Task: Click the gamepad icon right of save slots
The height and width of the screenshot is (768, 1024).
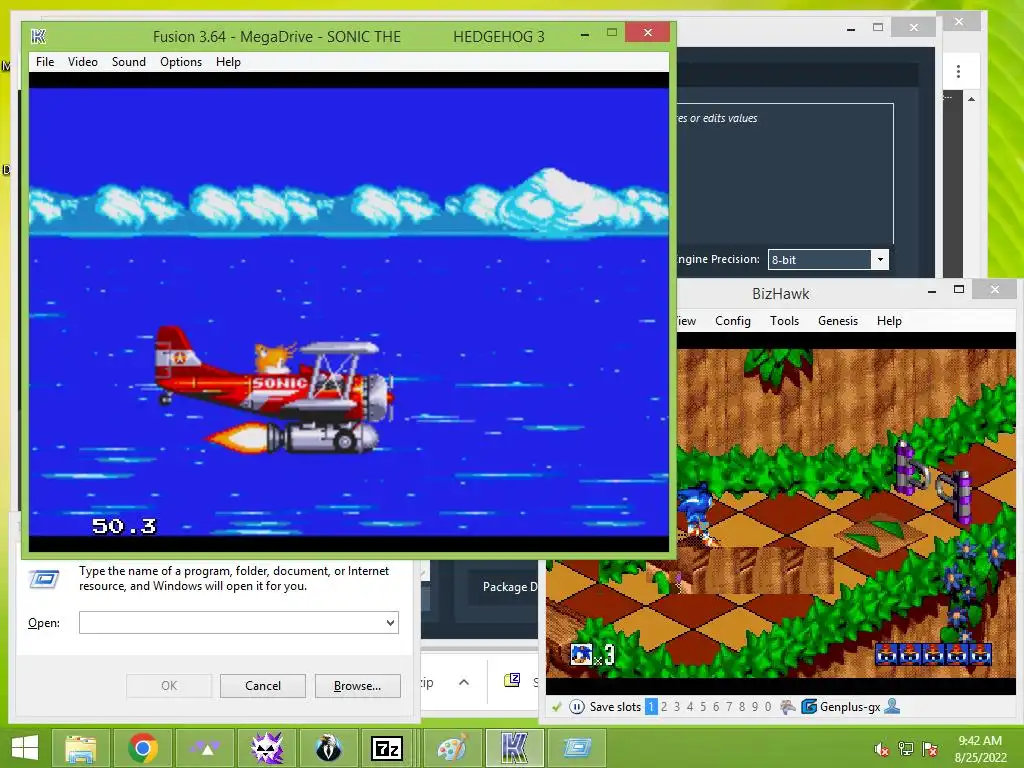Action: click(788, 707)
